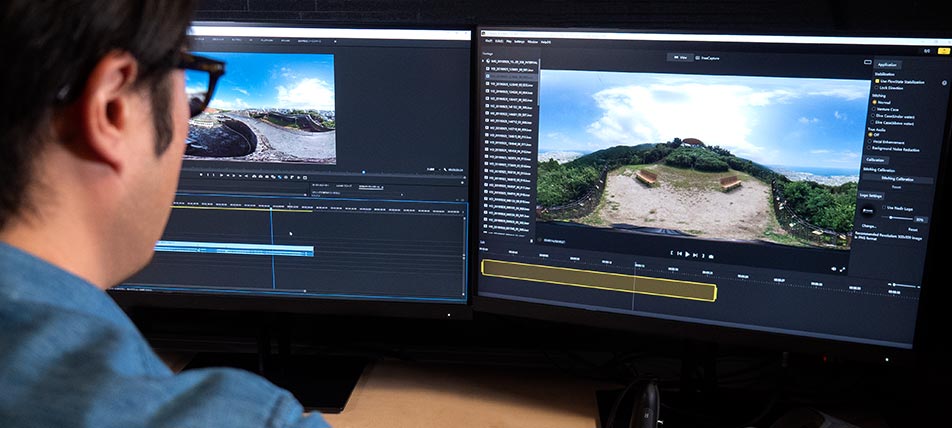Click the round logo preview thumbnail
Screen dimensions: 952x428
coord(867,211)
